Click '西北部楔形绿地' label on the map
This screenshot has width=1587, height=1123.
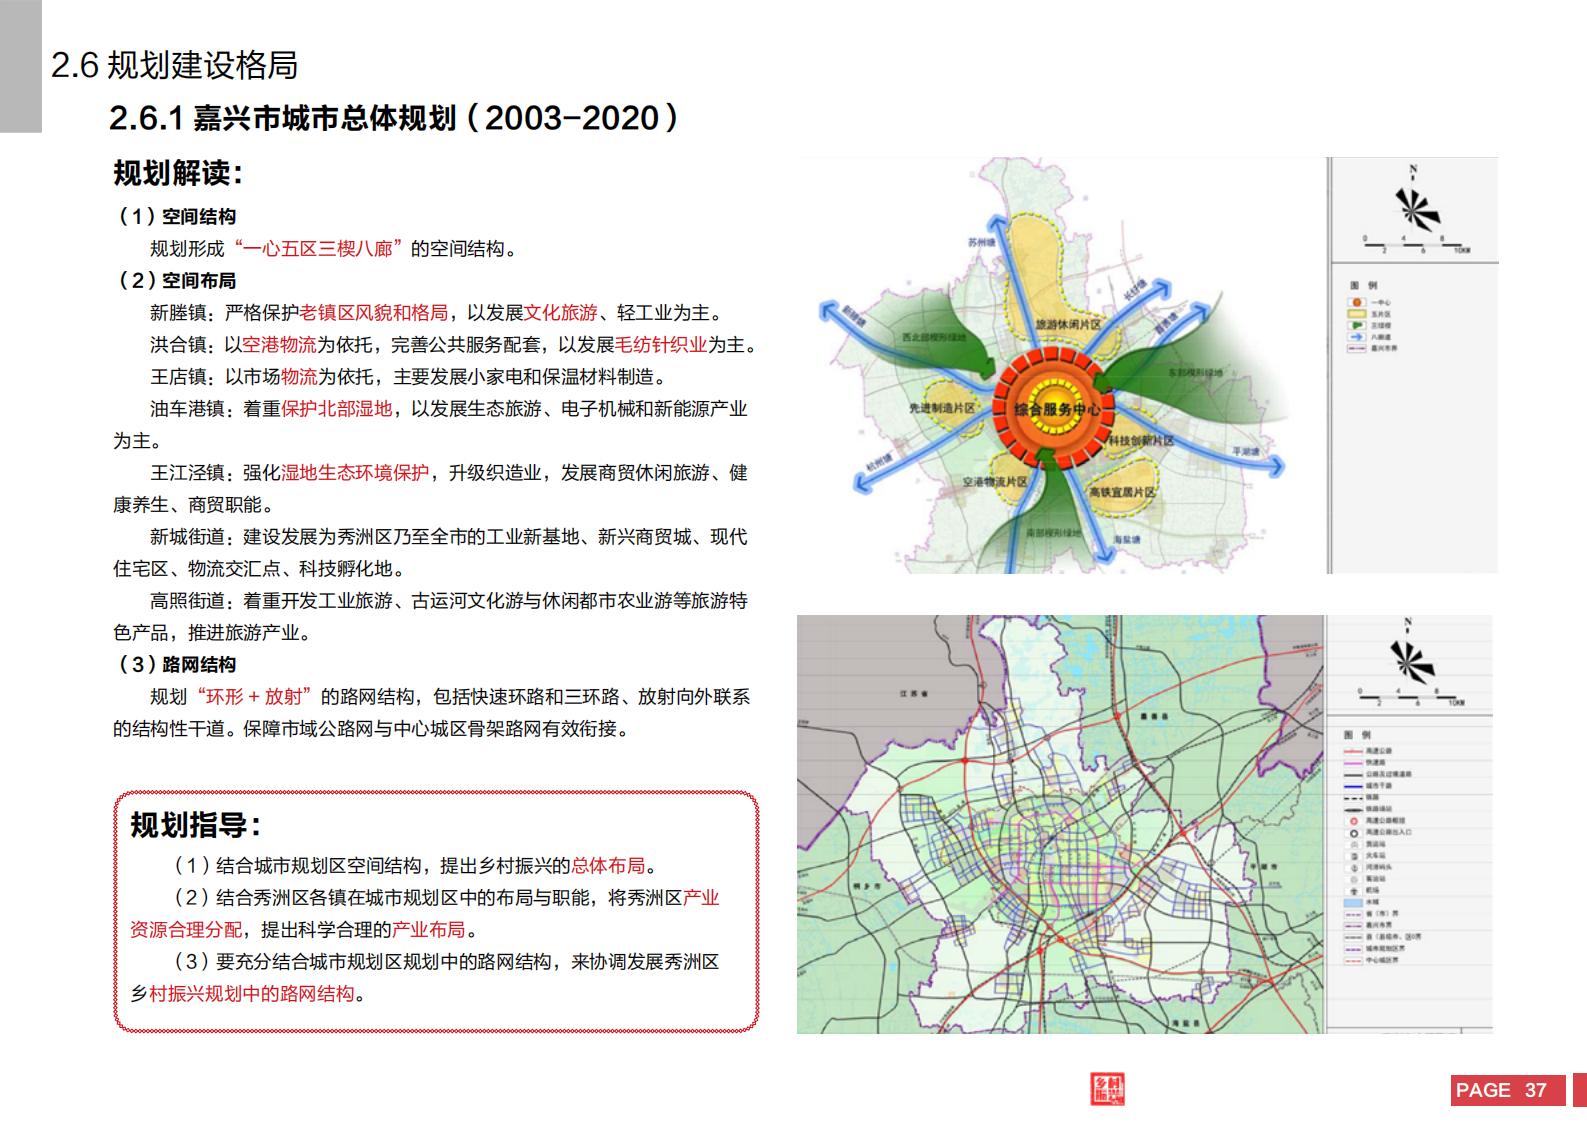click(x=934, y=338)
